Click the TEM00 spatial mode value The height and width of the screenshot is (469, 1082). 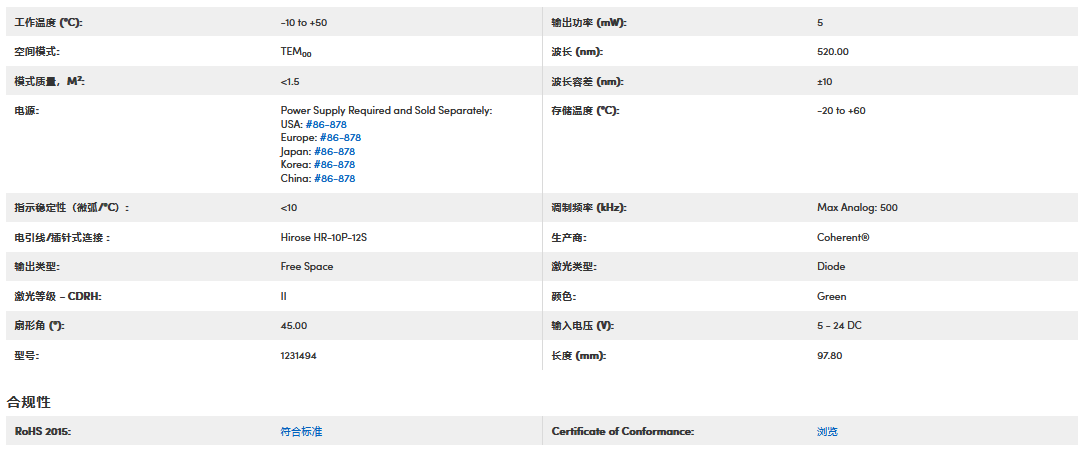tap(303, 52)
